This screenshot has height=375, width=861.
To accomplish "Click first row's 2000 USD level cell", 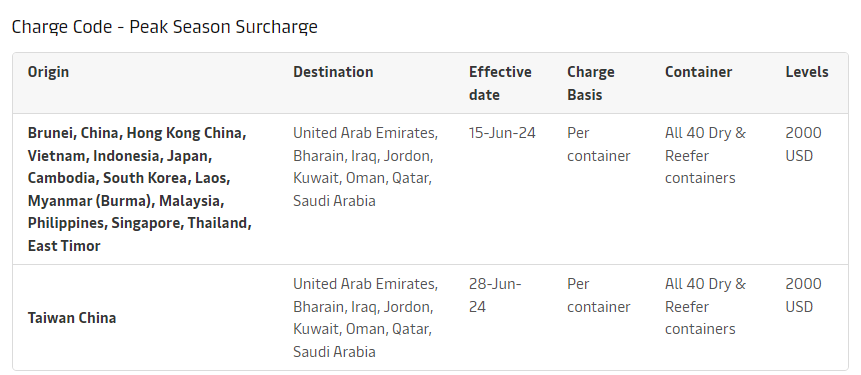I will 803,144.
